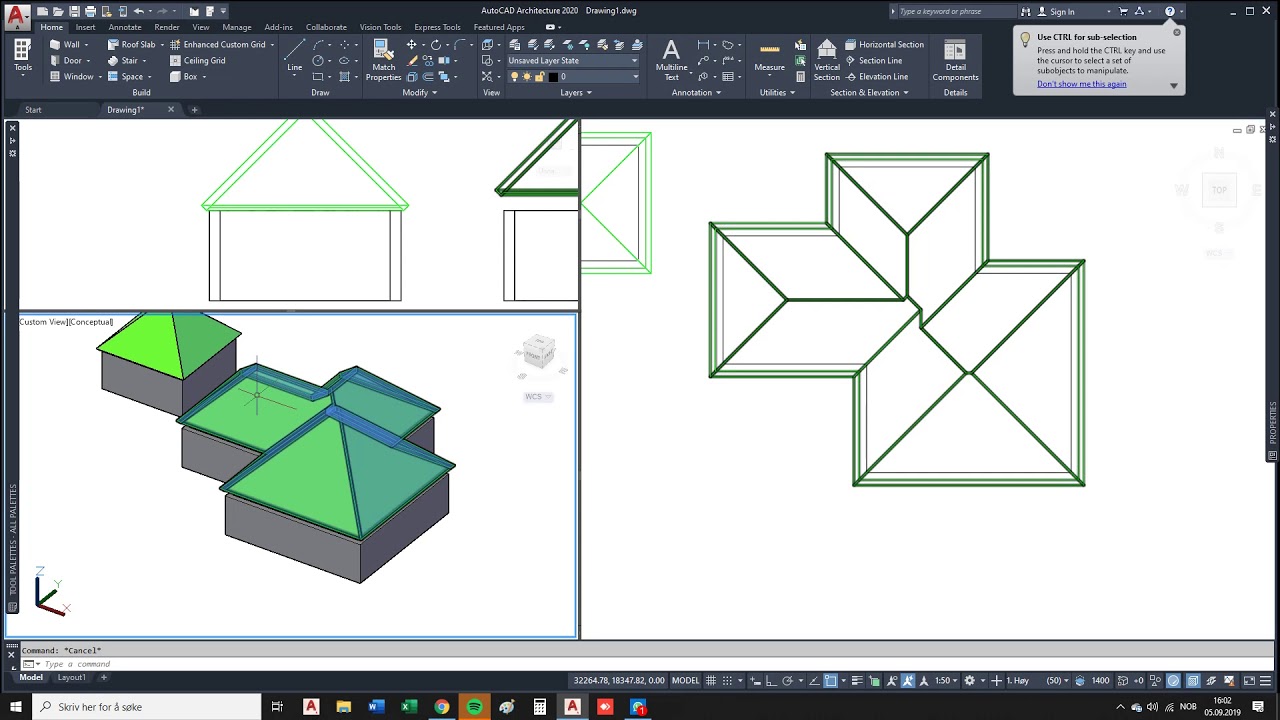Select the Window tool
The image size is (1280, 720).
(71, 77)
